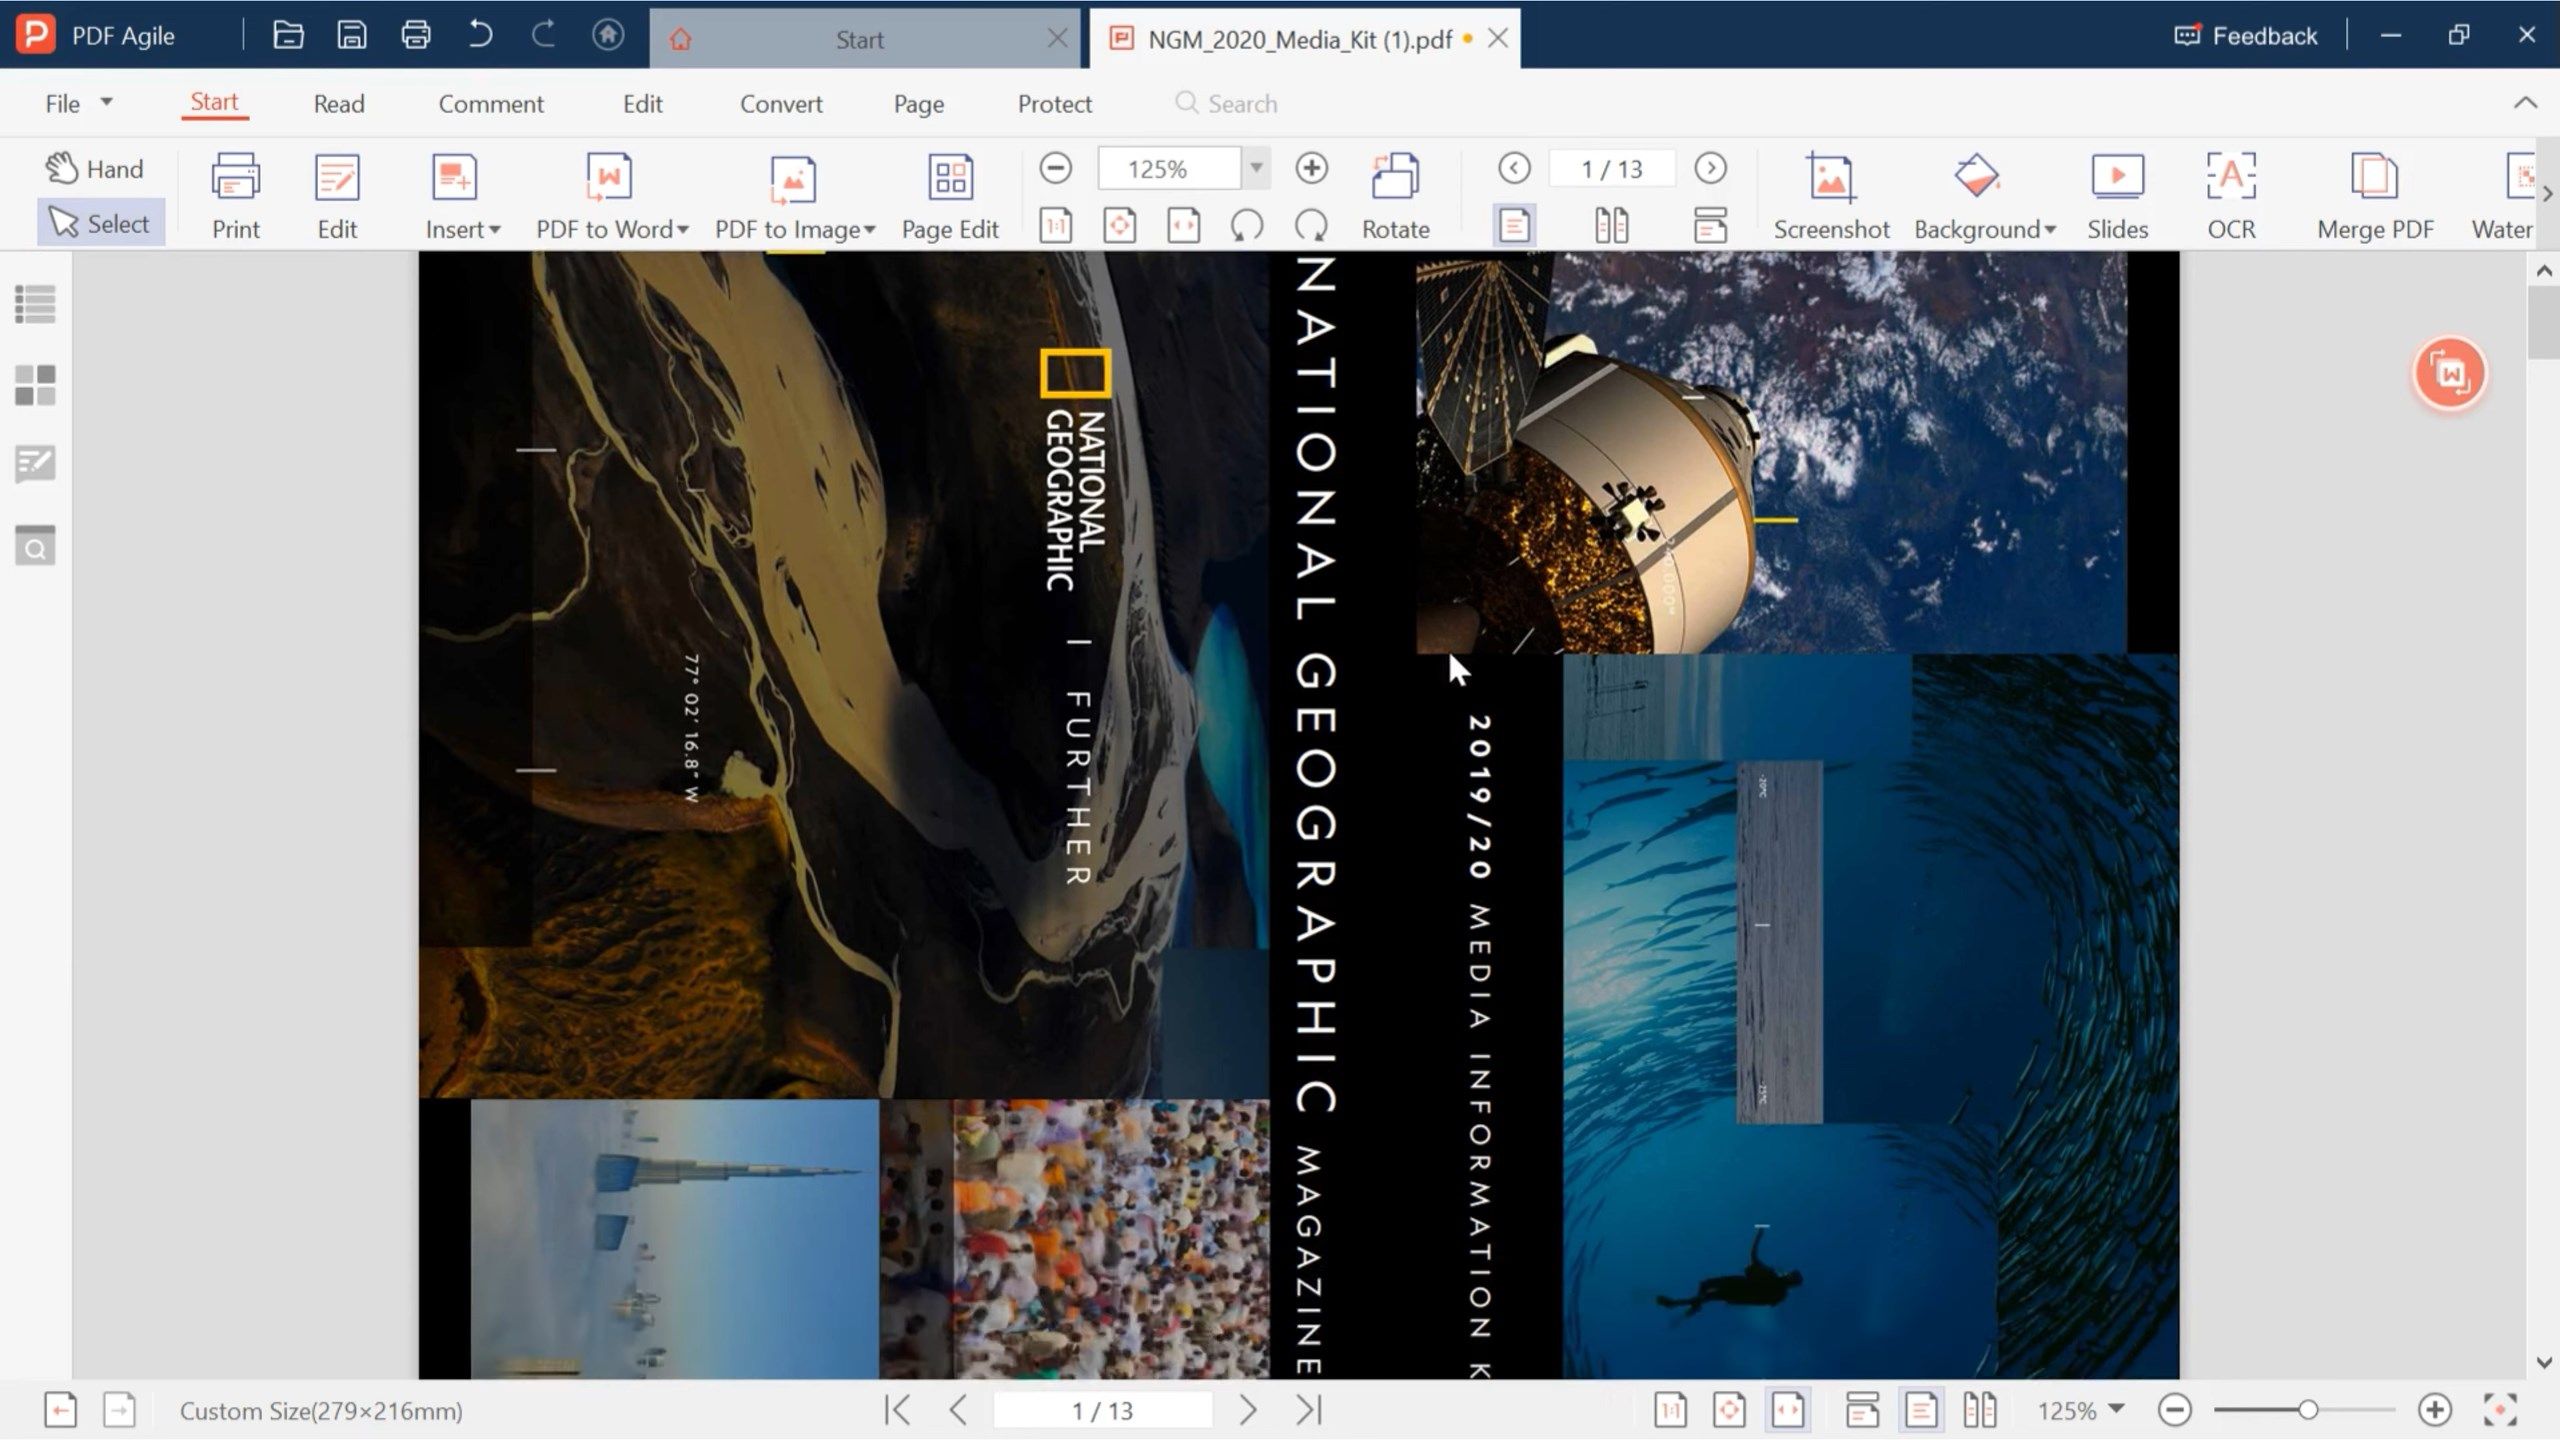Open the Edit tool in the ribbon
This screenshot has height=1440, width=2560.
(337, 196)
